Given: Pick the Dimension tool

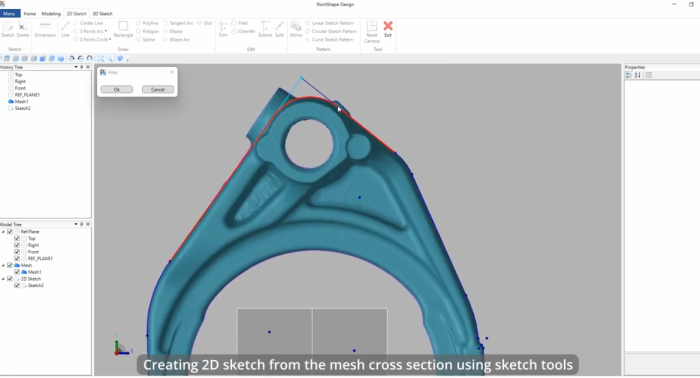Looking at the screenshot, I should (x=45, y=29).
